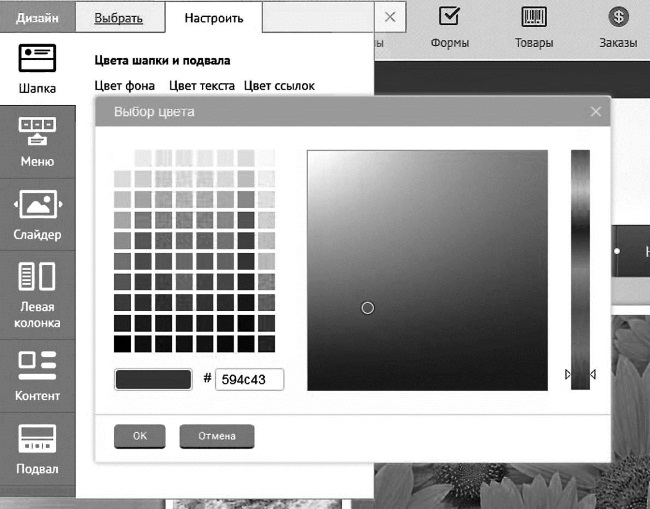
Task: Pick the bottom-right palette swatch
Action: click(267, 344)
